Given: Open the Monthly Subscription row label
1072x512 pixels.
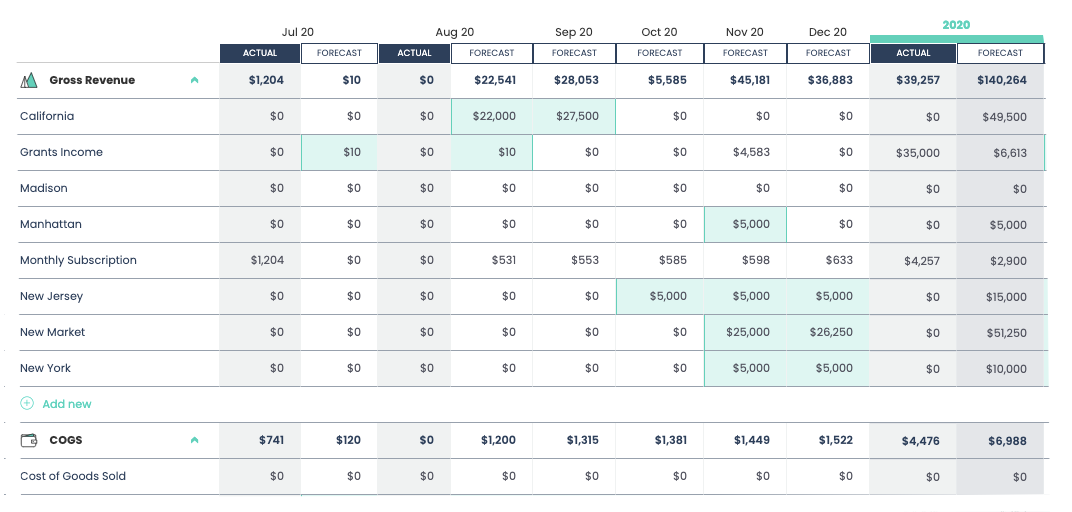Looking at the screenshot, I should tap(78, 260).
